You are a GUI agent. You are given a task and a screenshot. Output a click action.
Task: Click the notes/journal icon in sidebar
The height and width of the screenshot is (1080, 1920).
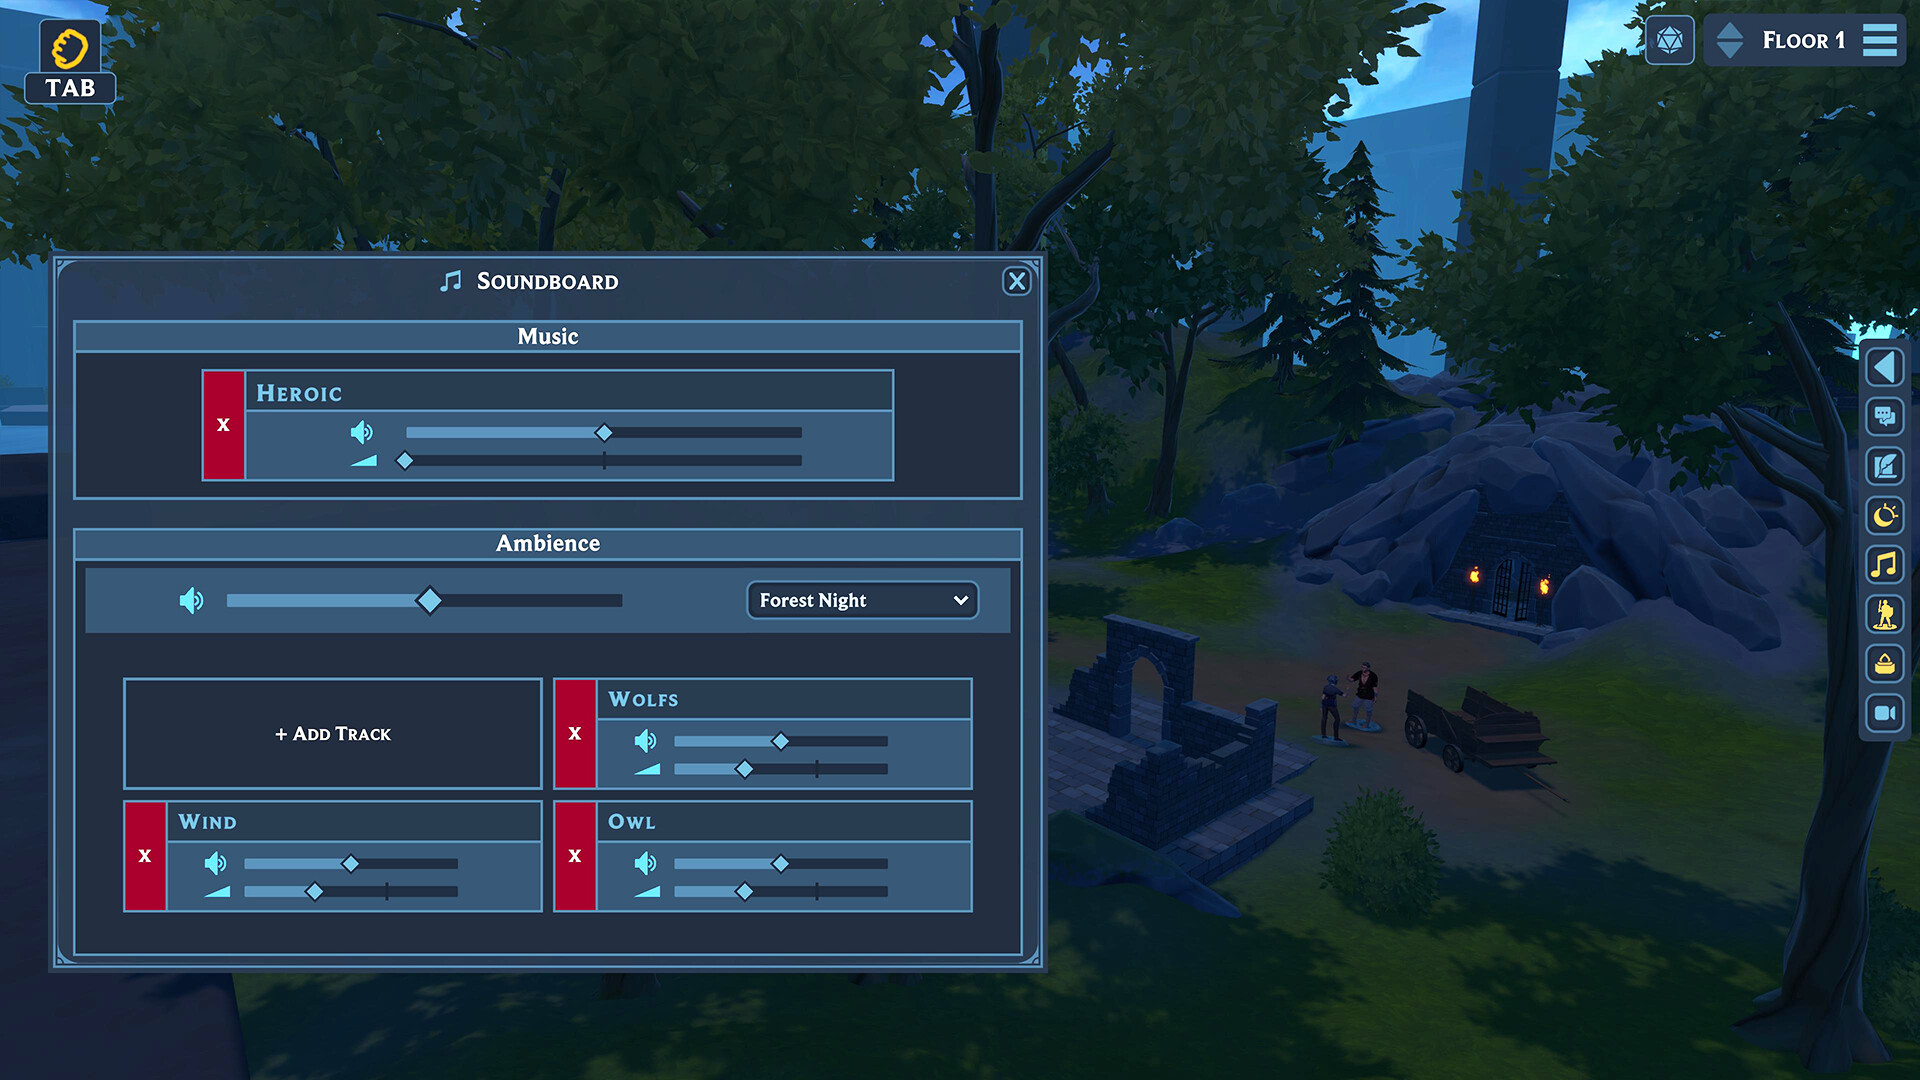[1888, 463]
